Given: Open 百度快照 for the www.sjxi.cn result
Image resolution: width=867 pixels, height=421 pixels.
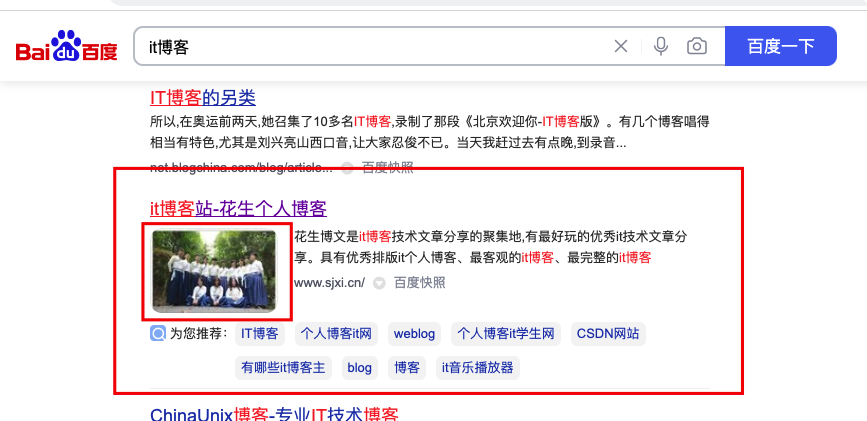Looking at the screenshot, I should (x=419, y=283).
